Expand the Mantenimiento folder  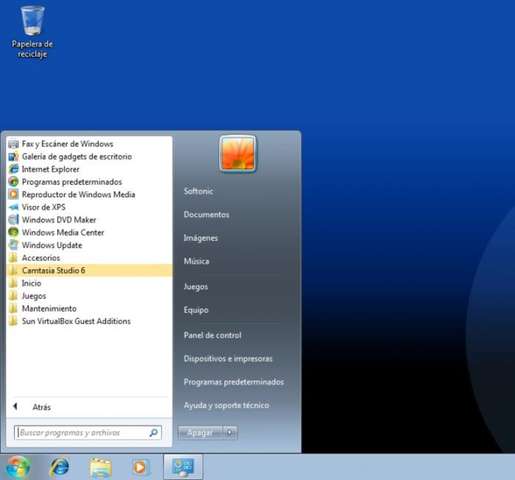[89, 309]
